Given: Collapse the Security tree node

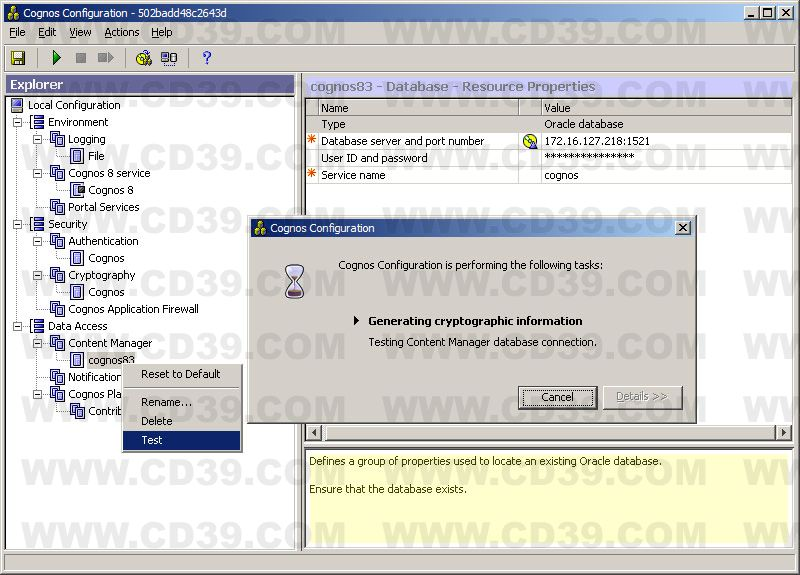Looking at the screenshot, I should click(x=17, y=224).
